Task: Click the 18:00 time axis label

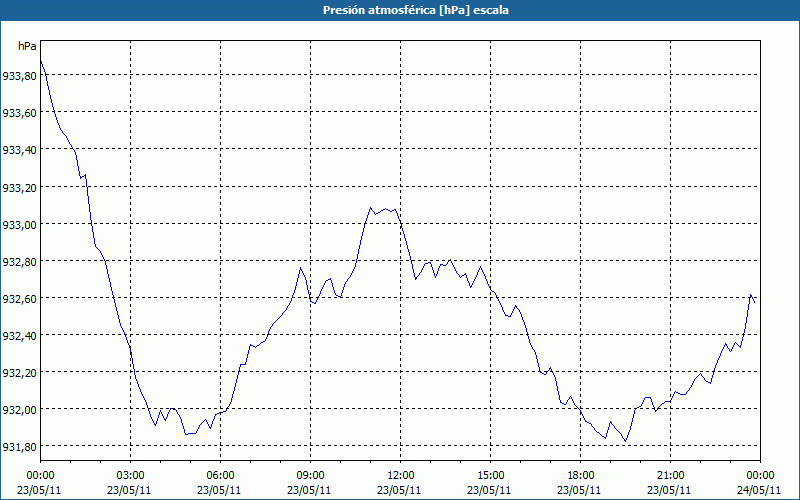Action: 581,476
